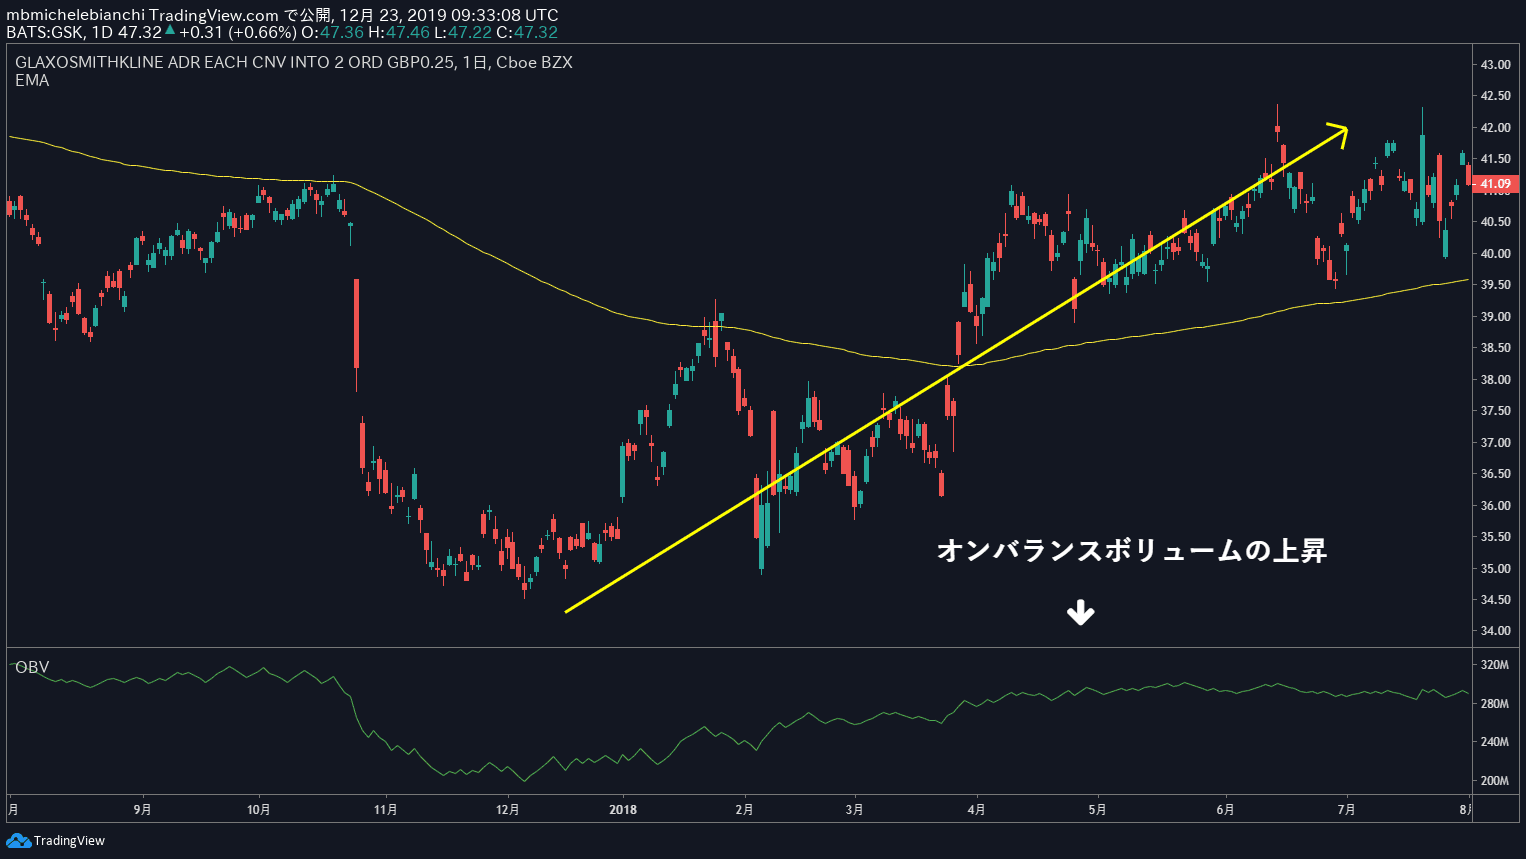The image size is (1526, 859).
Task: Click the EMA indicator label
Action: tap(32, 80)
